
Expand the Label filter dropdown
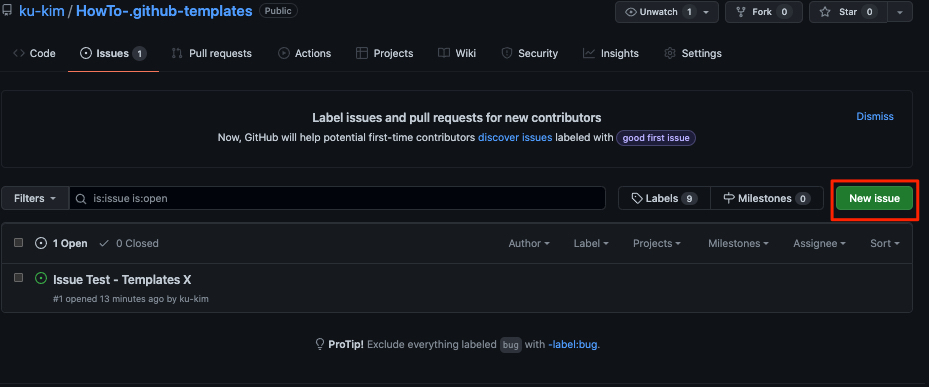(591, 244)
